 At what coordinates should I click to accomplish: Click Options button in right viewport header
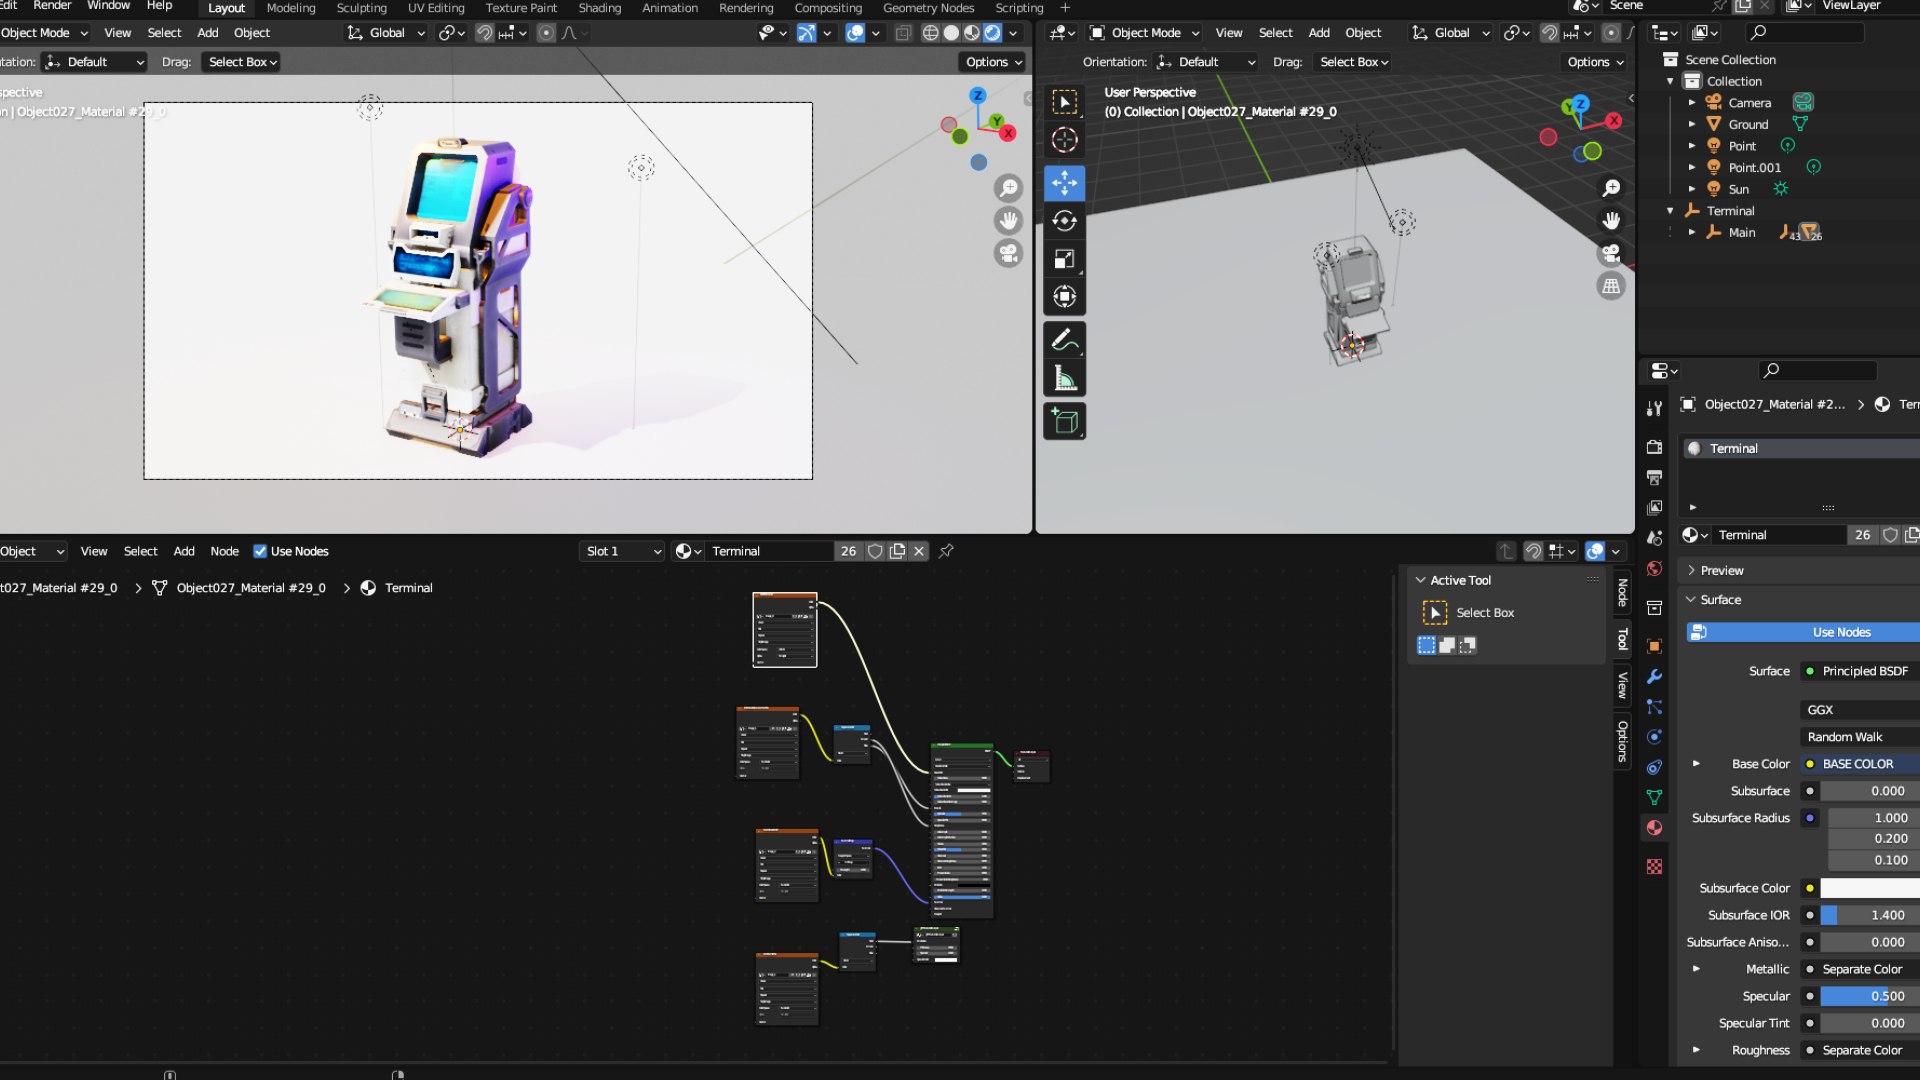tap(1595, 62)
